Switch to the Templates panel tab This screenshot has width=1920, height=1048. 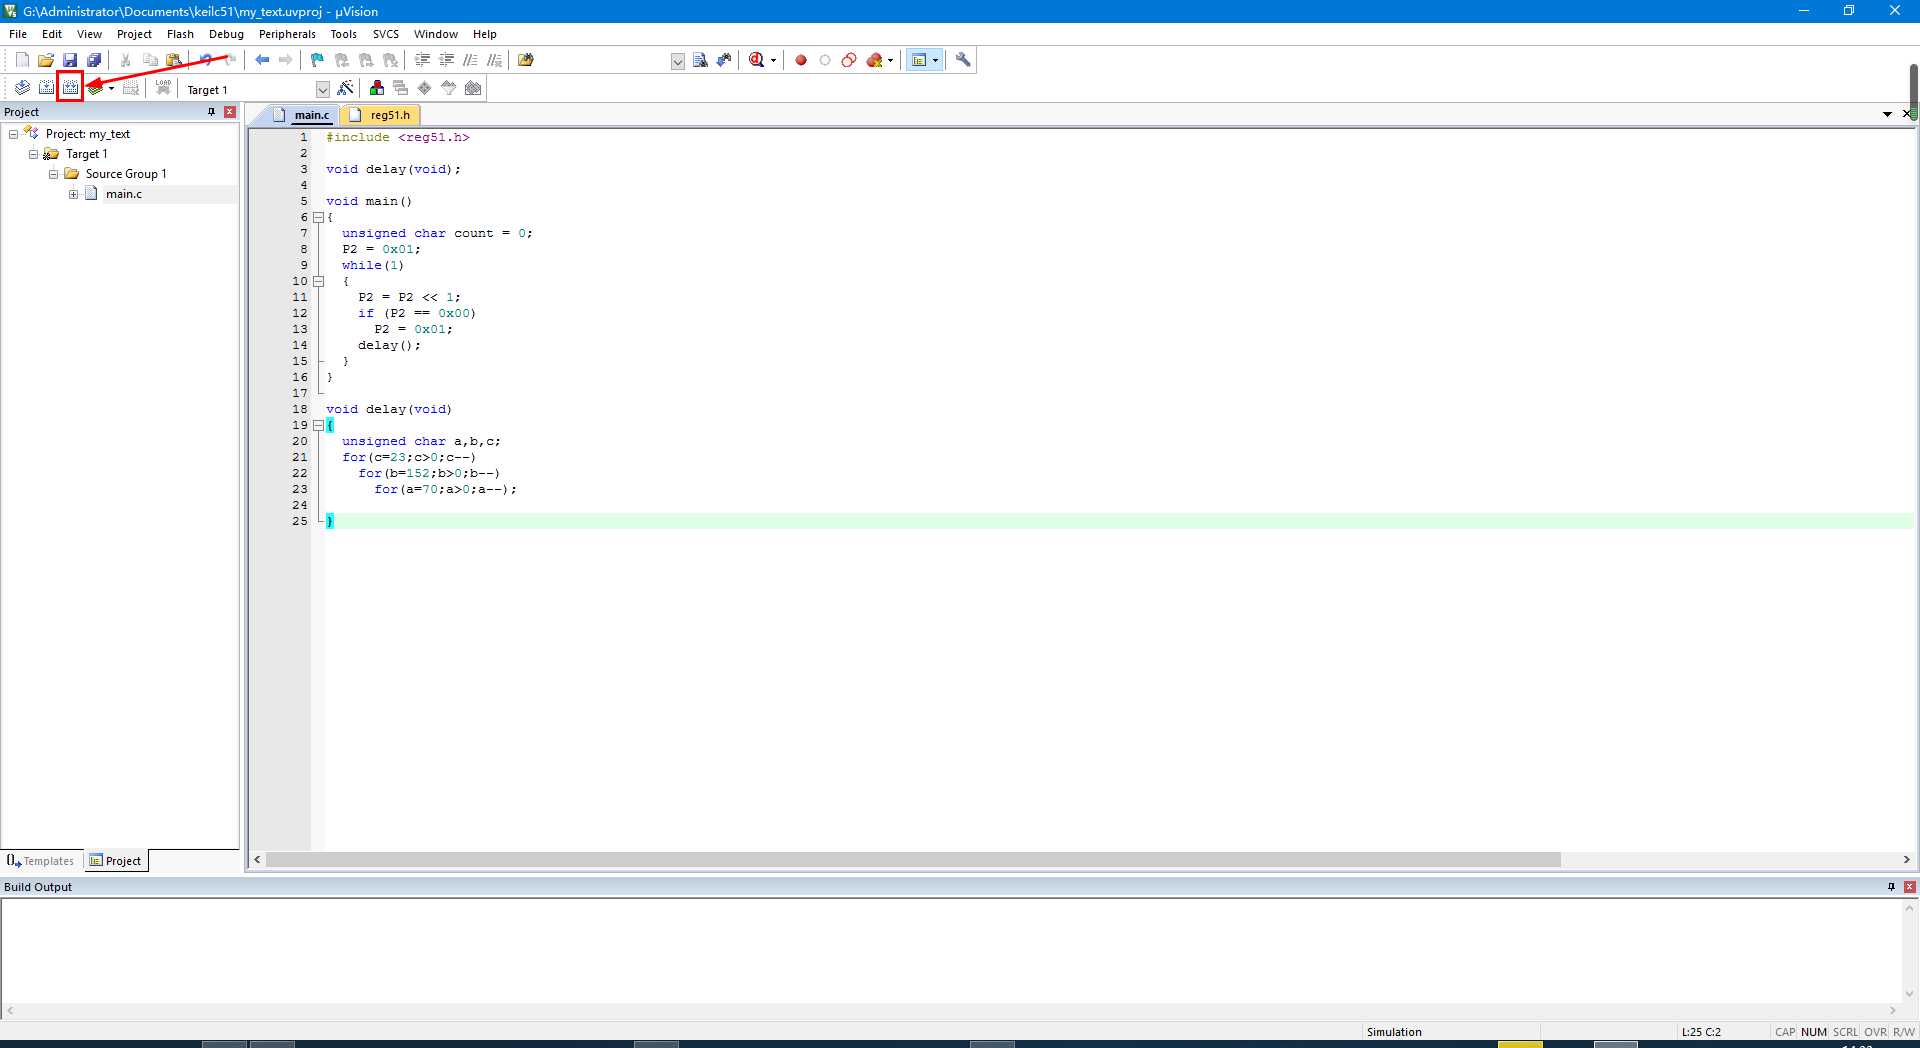pos(41,861)
